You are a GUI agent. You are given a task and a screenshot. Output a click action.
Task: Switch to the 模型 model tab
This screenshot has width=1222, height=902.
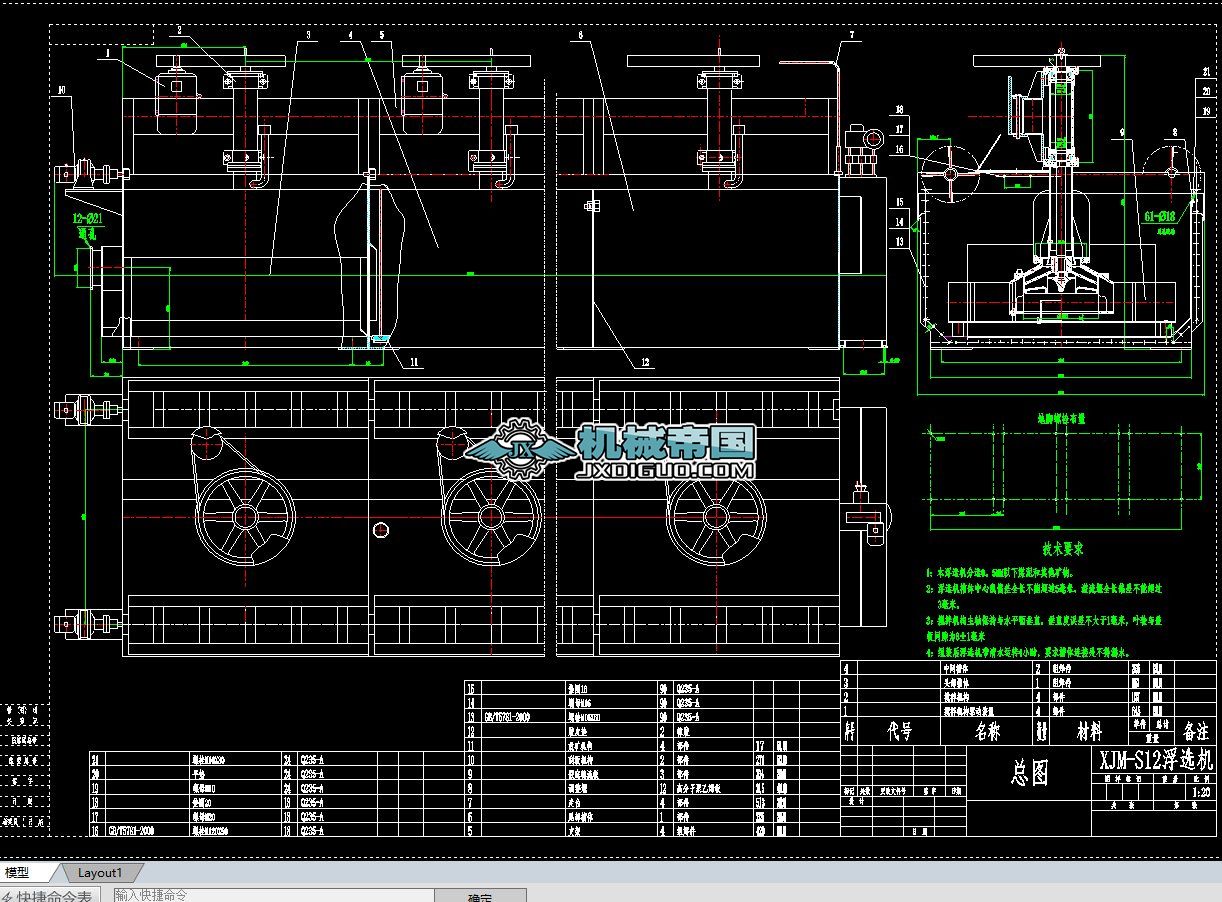[x=18, y=873]
